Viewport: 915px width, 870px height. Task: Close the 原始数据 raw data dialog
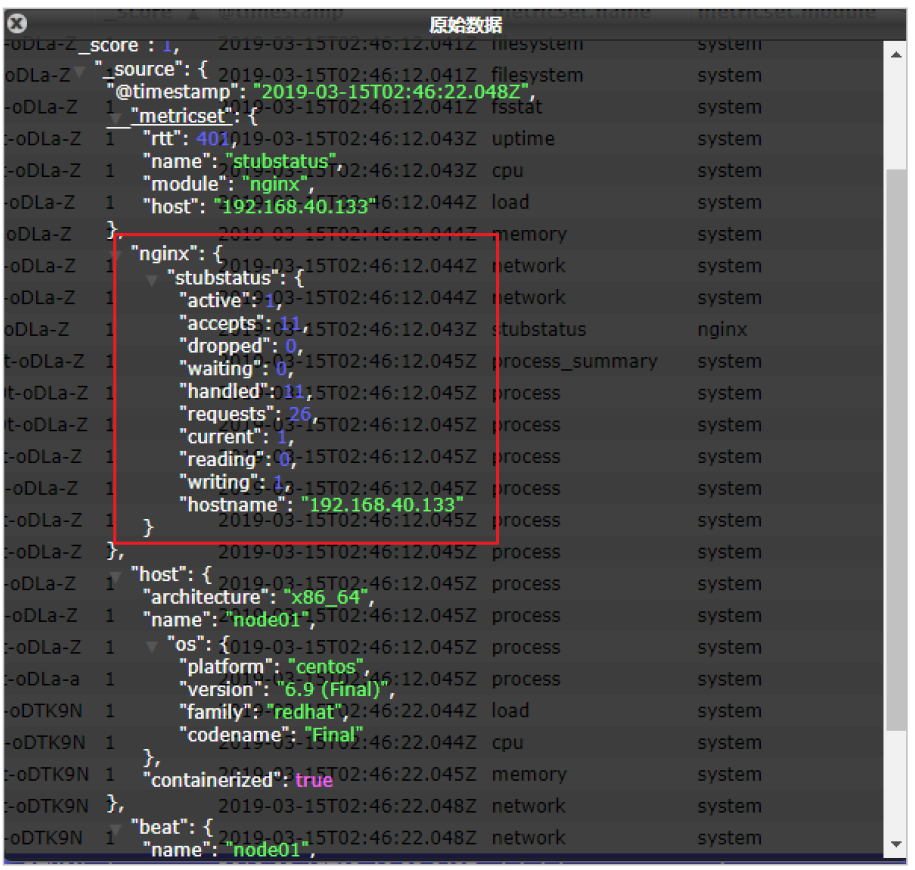(x=17, y=24)
